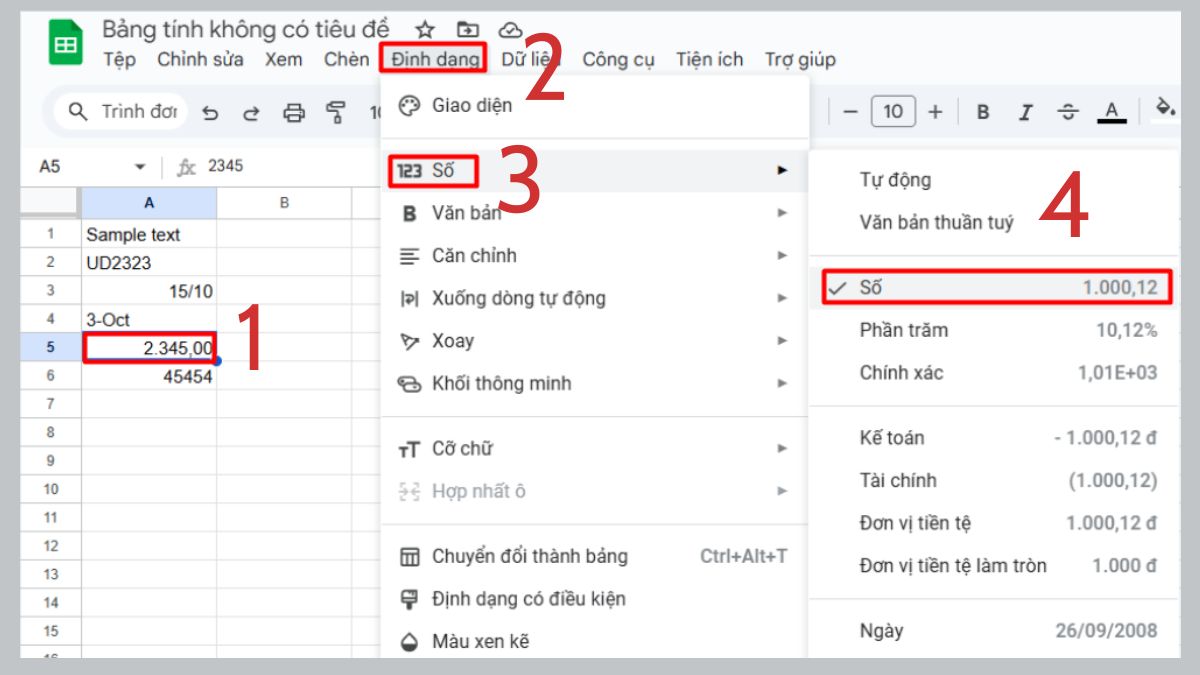Open the Chèn menu
The height and width of the screenshot is (675, 1200).
click(x=346, y=59)
